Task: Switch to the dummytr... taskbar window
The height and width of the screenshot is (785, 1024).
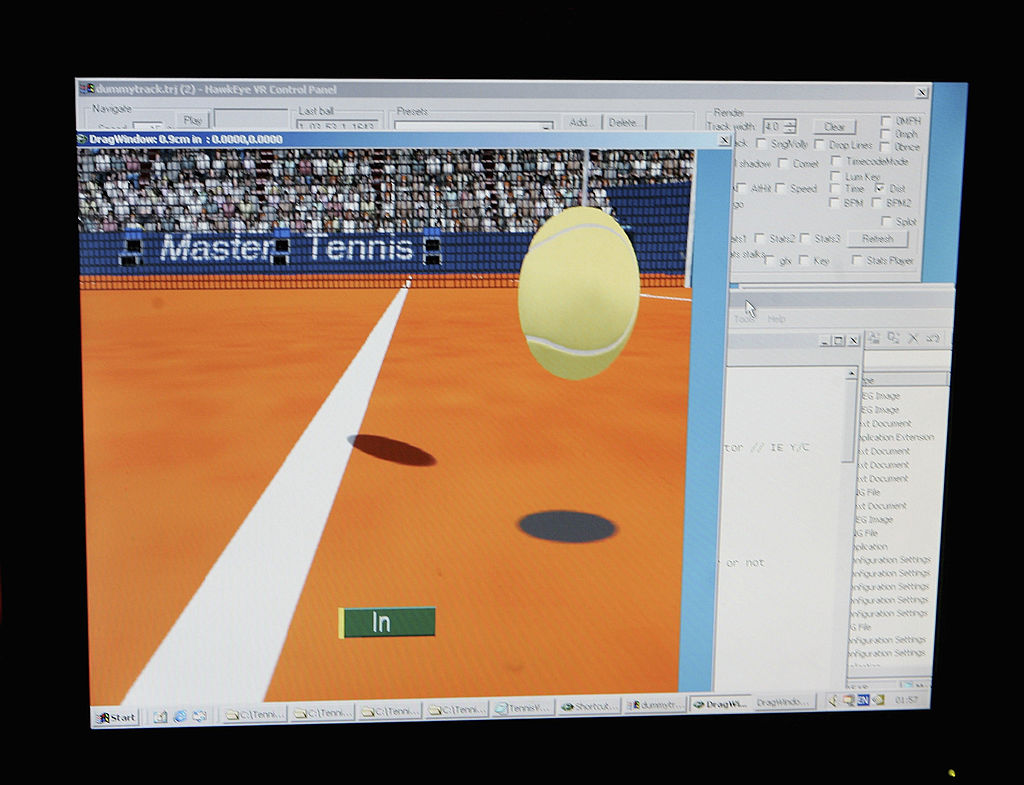Action: pyautogui.click(x=655, y=705)
